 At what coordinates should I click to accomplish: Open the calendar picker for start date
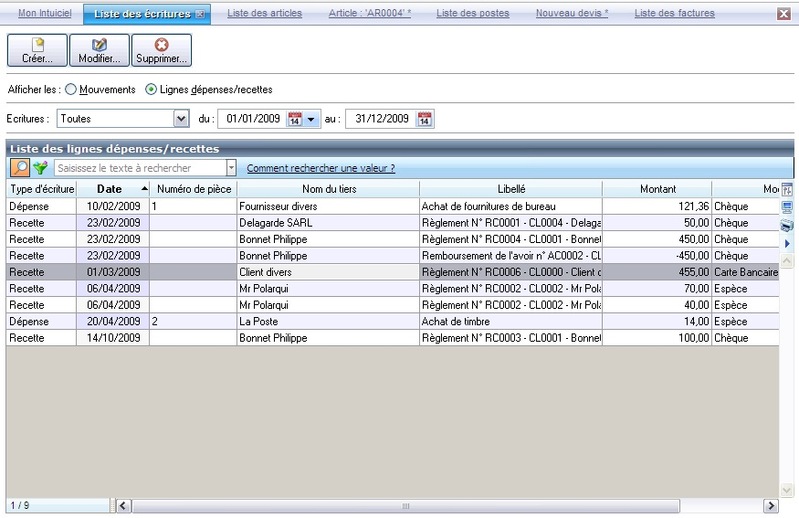click(295, 119)
